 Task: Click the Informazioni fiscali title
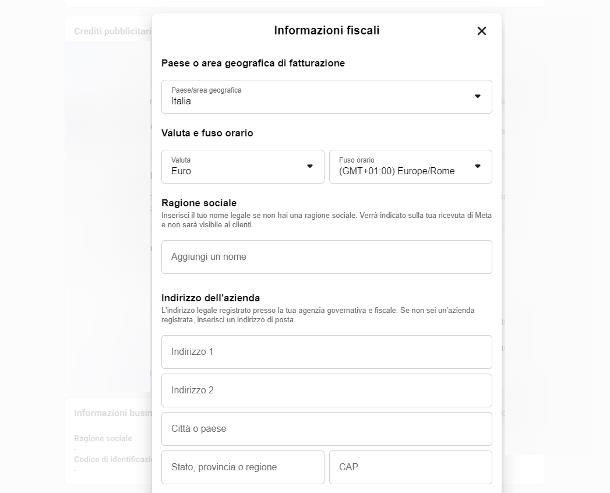[327, 30]
